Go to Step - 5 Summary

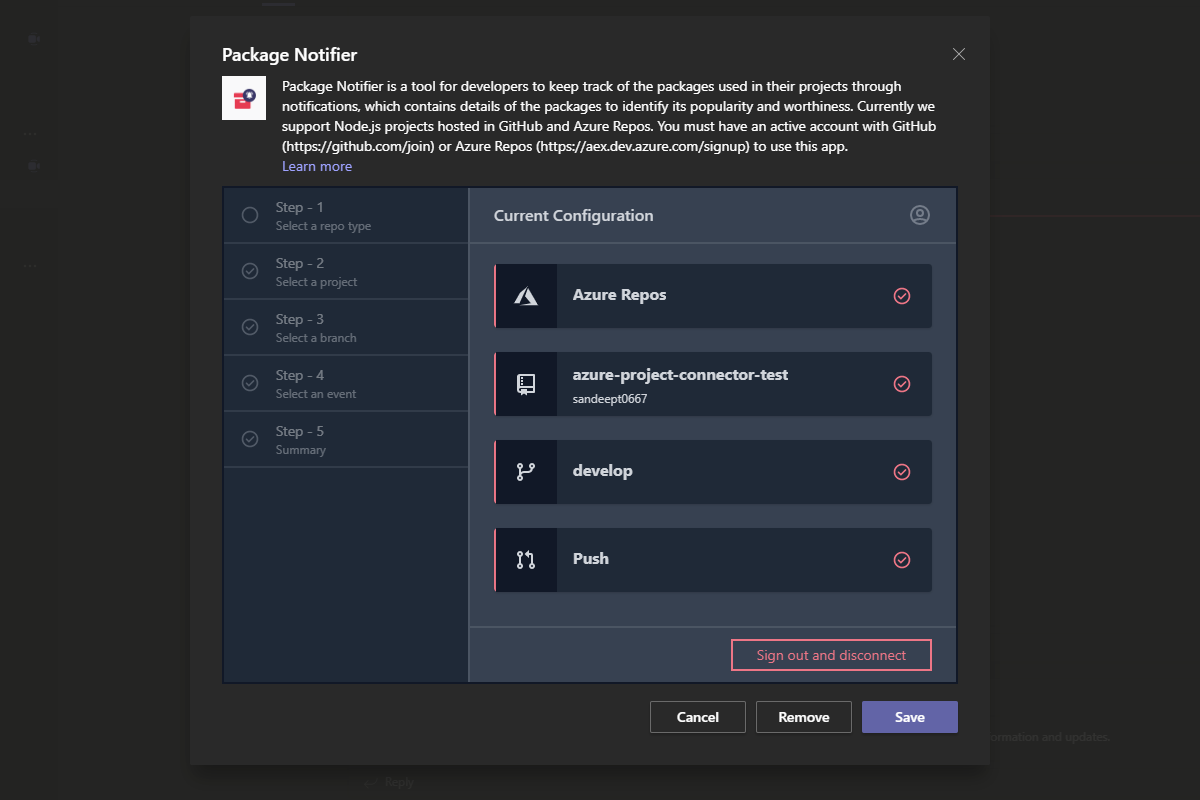[x=346, y=439]
